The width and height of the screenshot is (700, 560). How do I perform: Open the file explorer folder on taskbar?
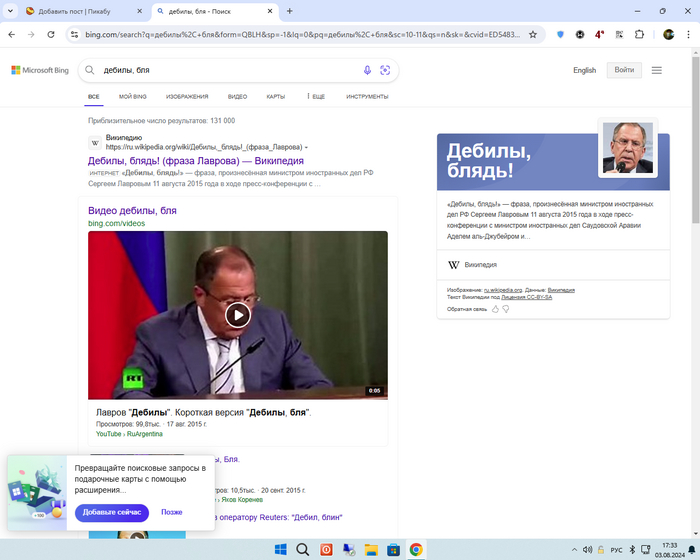point(371,550)
